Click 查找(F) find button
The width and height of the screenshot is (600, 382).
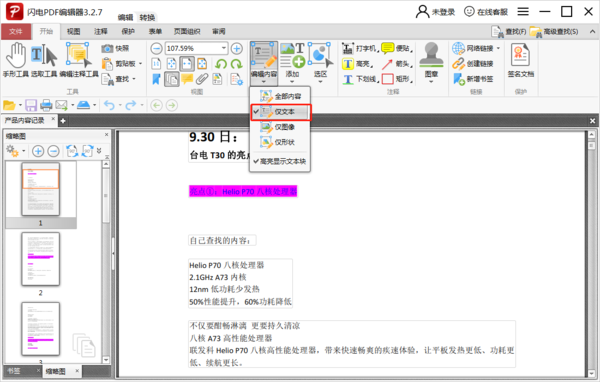coord(509,31)
